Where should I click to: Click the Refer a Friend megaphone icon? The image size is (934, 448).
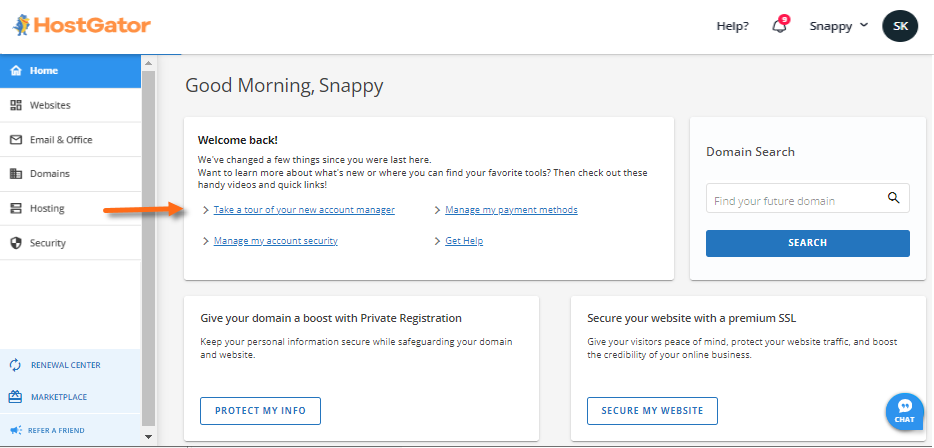(15, 430)
